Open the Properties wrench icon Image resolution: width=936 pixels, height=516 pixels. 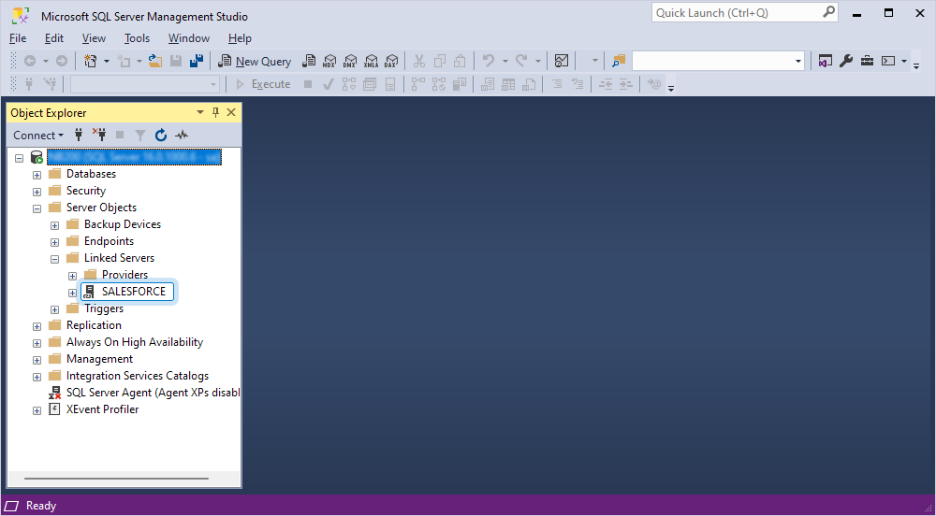(x=846, y=61)
